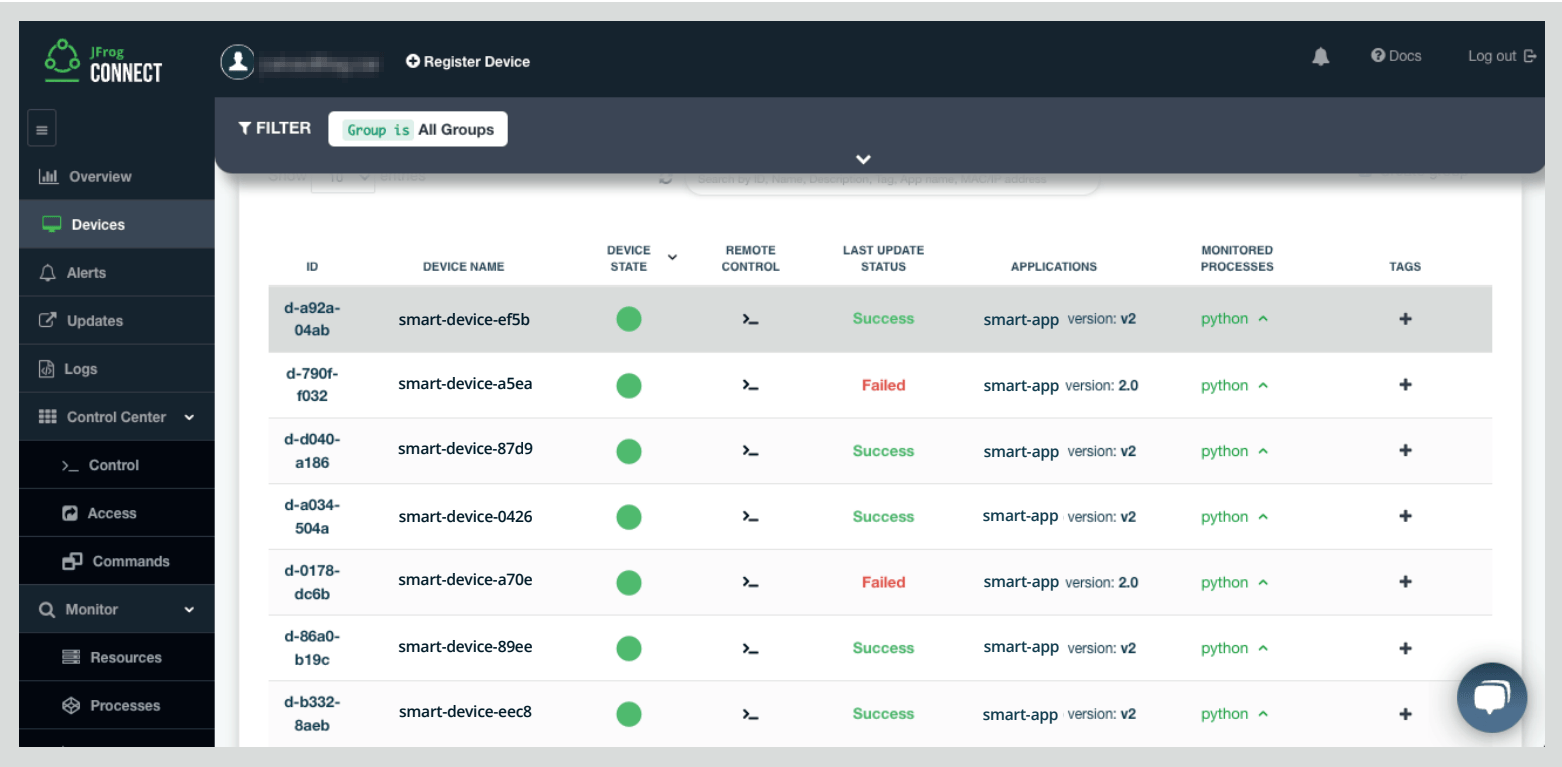Click Register Device button
This screenshot has width=1562, height=767.
pos(468,61)
